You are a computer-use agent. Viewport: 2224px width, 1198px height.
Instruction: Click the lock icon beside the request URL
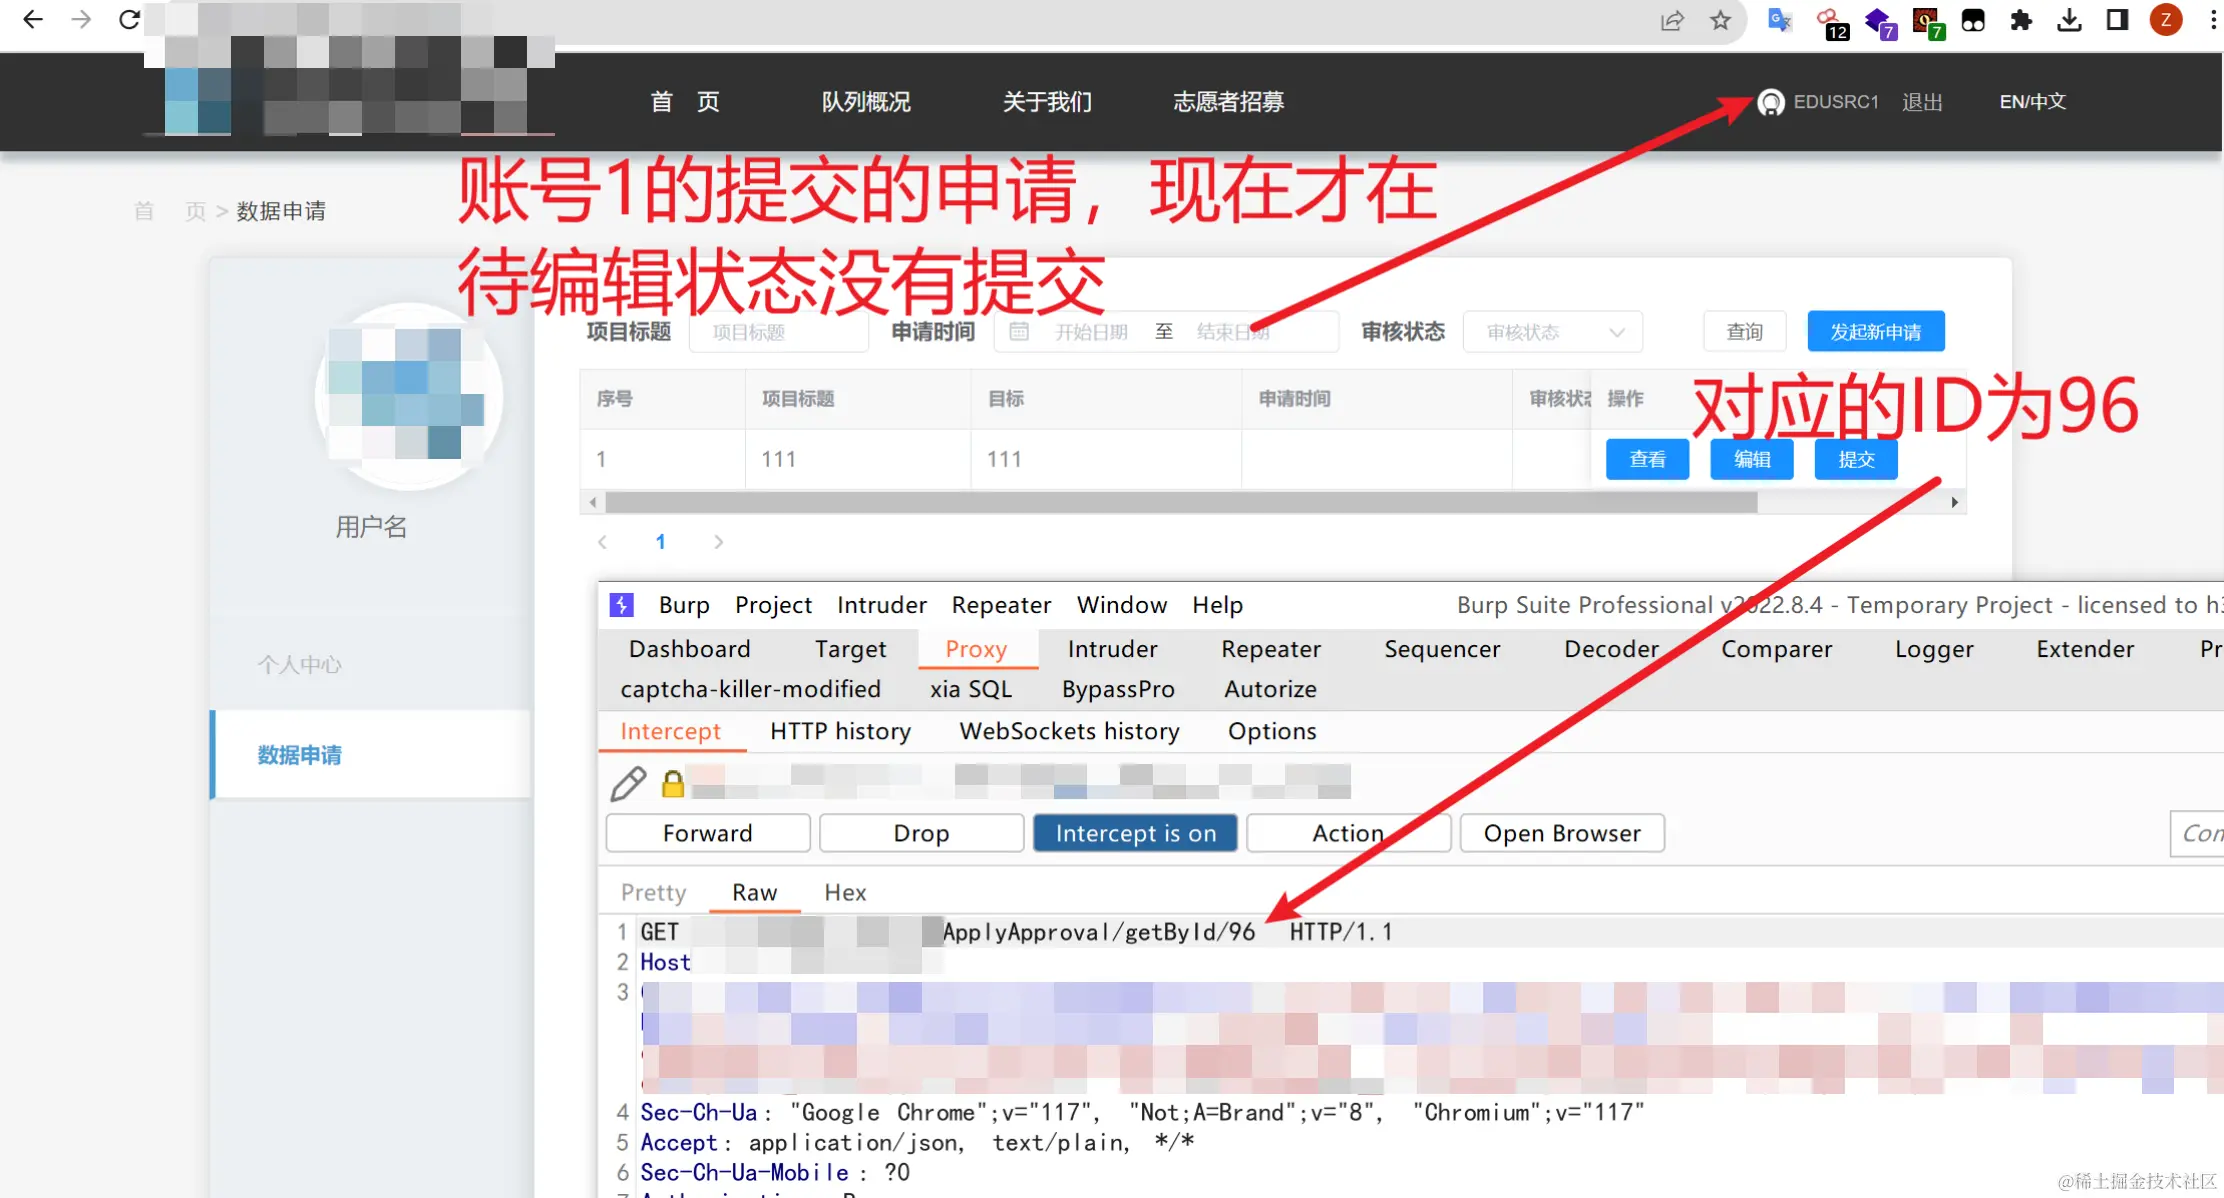(673, 784)
